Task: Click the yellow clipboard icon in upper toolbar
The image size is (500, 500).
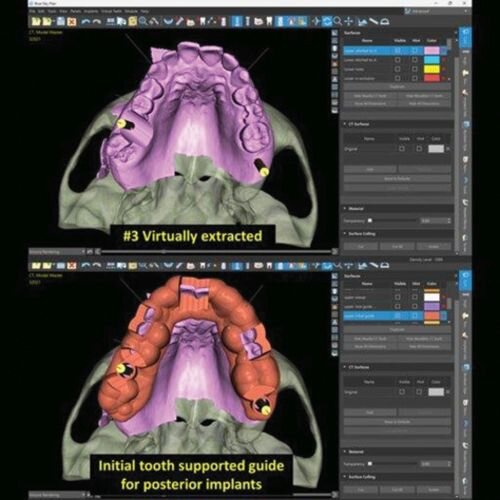Action: pyautogui.click(x=132, y=22)
